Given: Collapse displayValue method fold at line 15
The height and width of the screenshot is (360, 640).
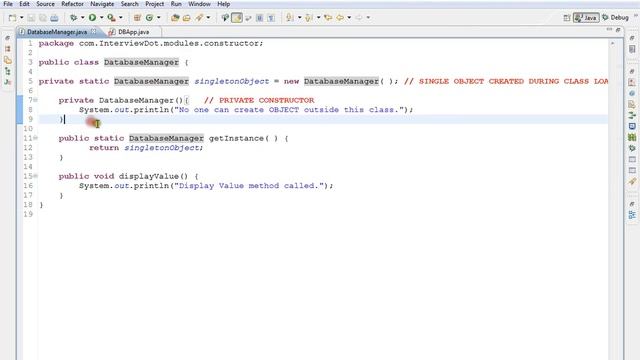Looking at the screenshot, I should 36,176.
